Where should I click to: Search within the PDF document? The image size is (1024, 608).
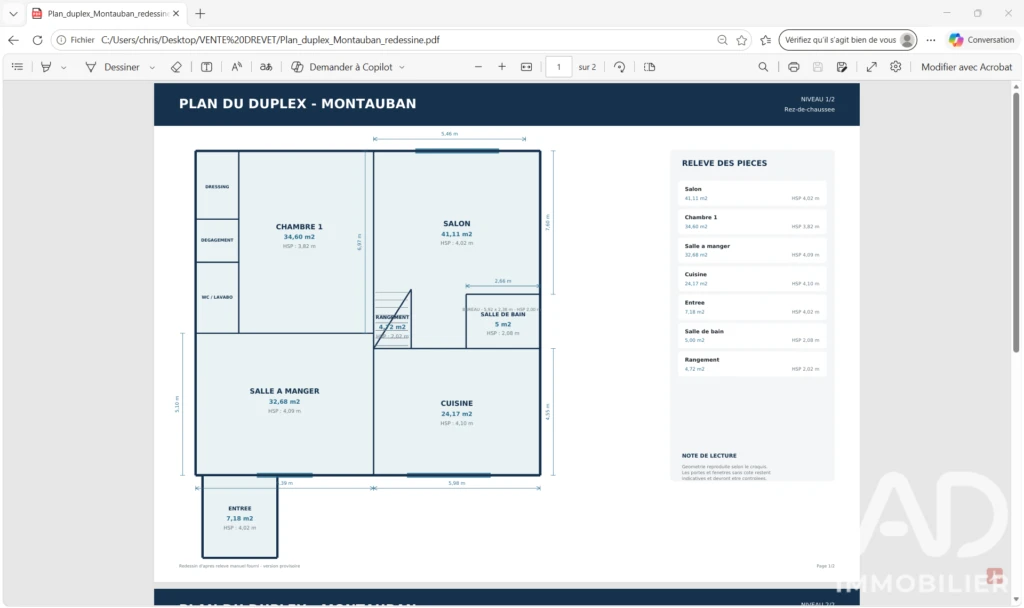point(763,67)
